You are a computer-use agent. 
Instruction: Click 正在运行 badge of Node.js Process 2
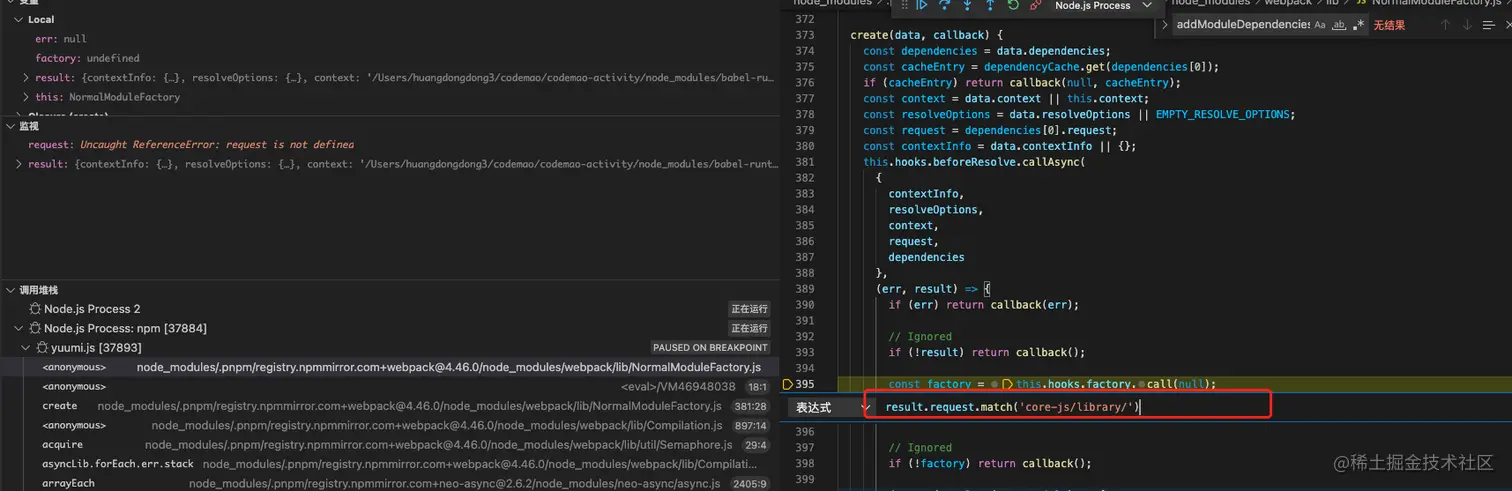click(749, 309)
